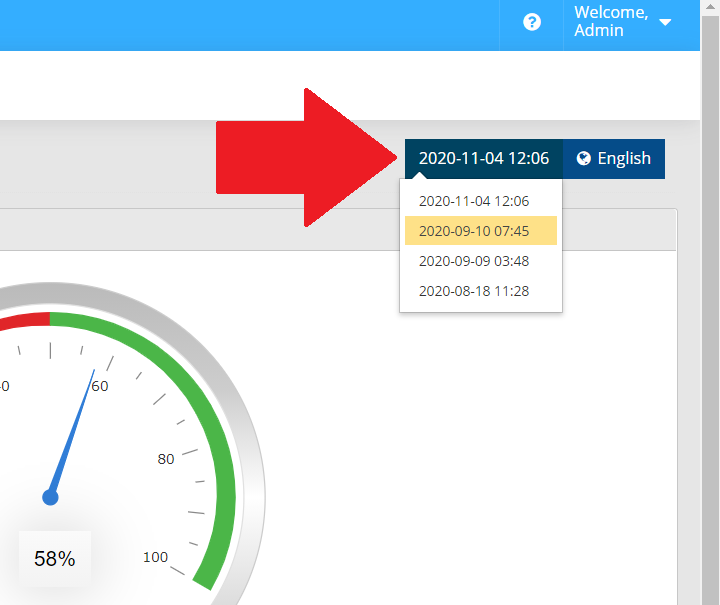Expand the caret next to Welcome, Admin
The width and height of the screenshot is (720, 605).
tap(665, 22)
